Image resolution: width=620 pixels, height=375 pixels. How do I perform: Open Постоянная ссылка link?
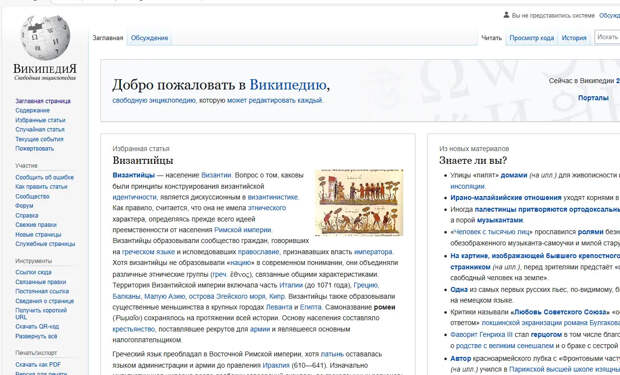coord(42,292)
